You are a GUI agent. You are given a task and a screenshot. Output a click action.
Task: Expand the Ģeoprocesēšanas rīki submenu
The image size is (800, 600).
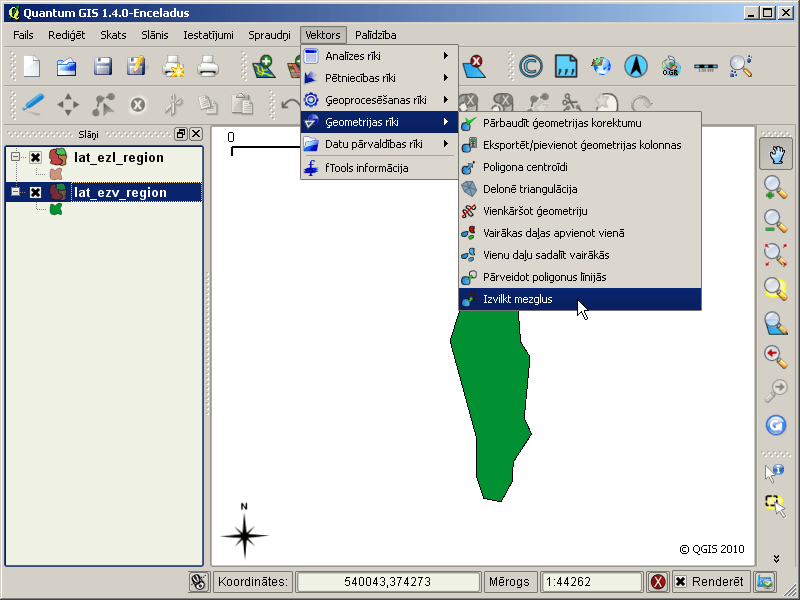[x=379, y=100]
